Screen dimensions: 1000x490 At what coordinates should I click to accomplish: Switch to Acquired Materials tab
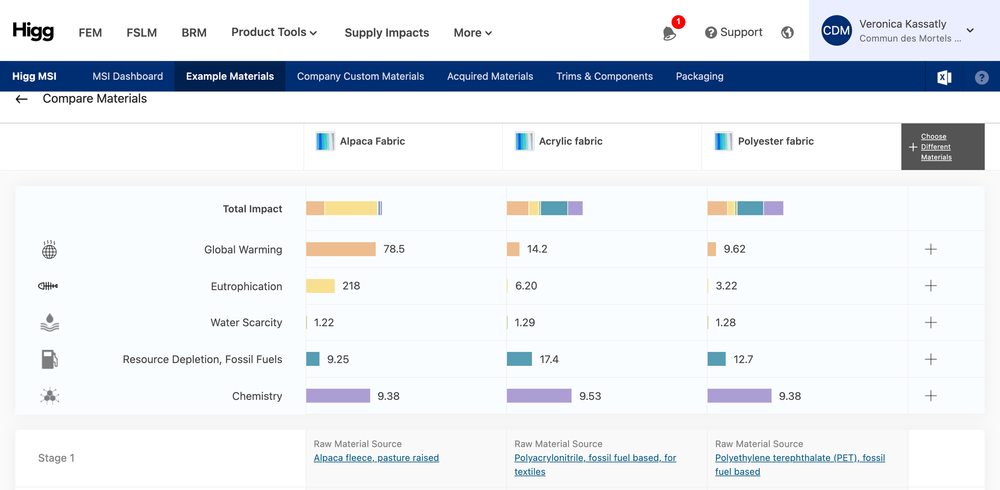tap(490, 77)
